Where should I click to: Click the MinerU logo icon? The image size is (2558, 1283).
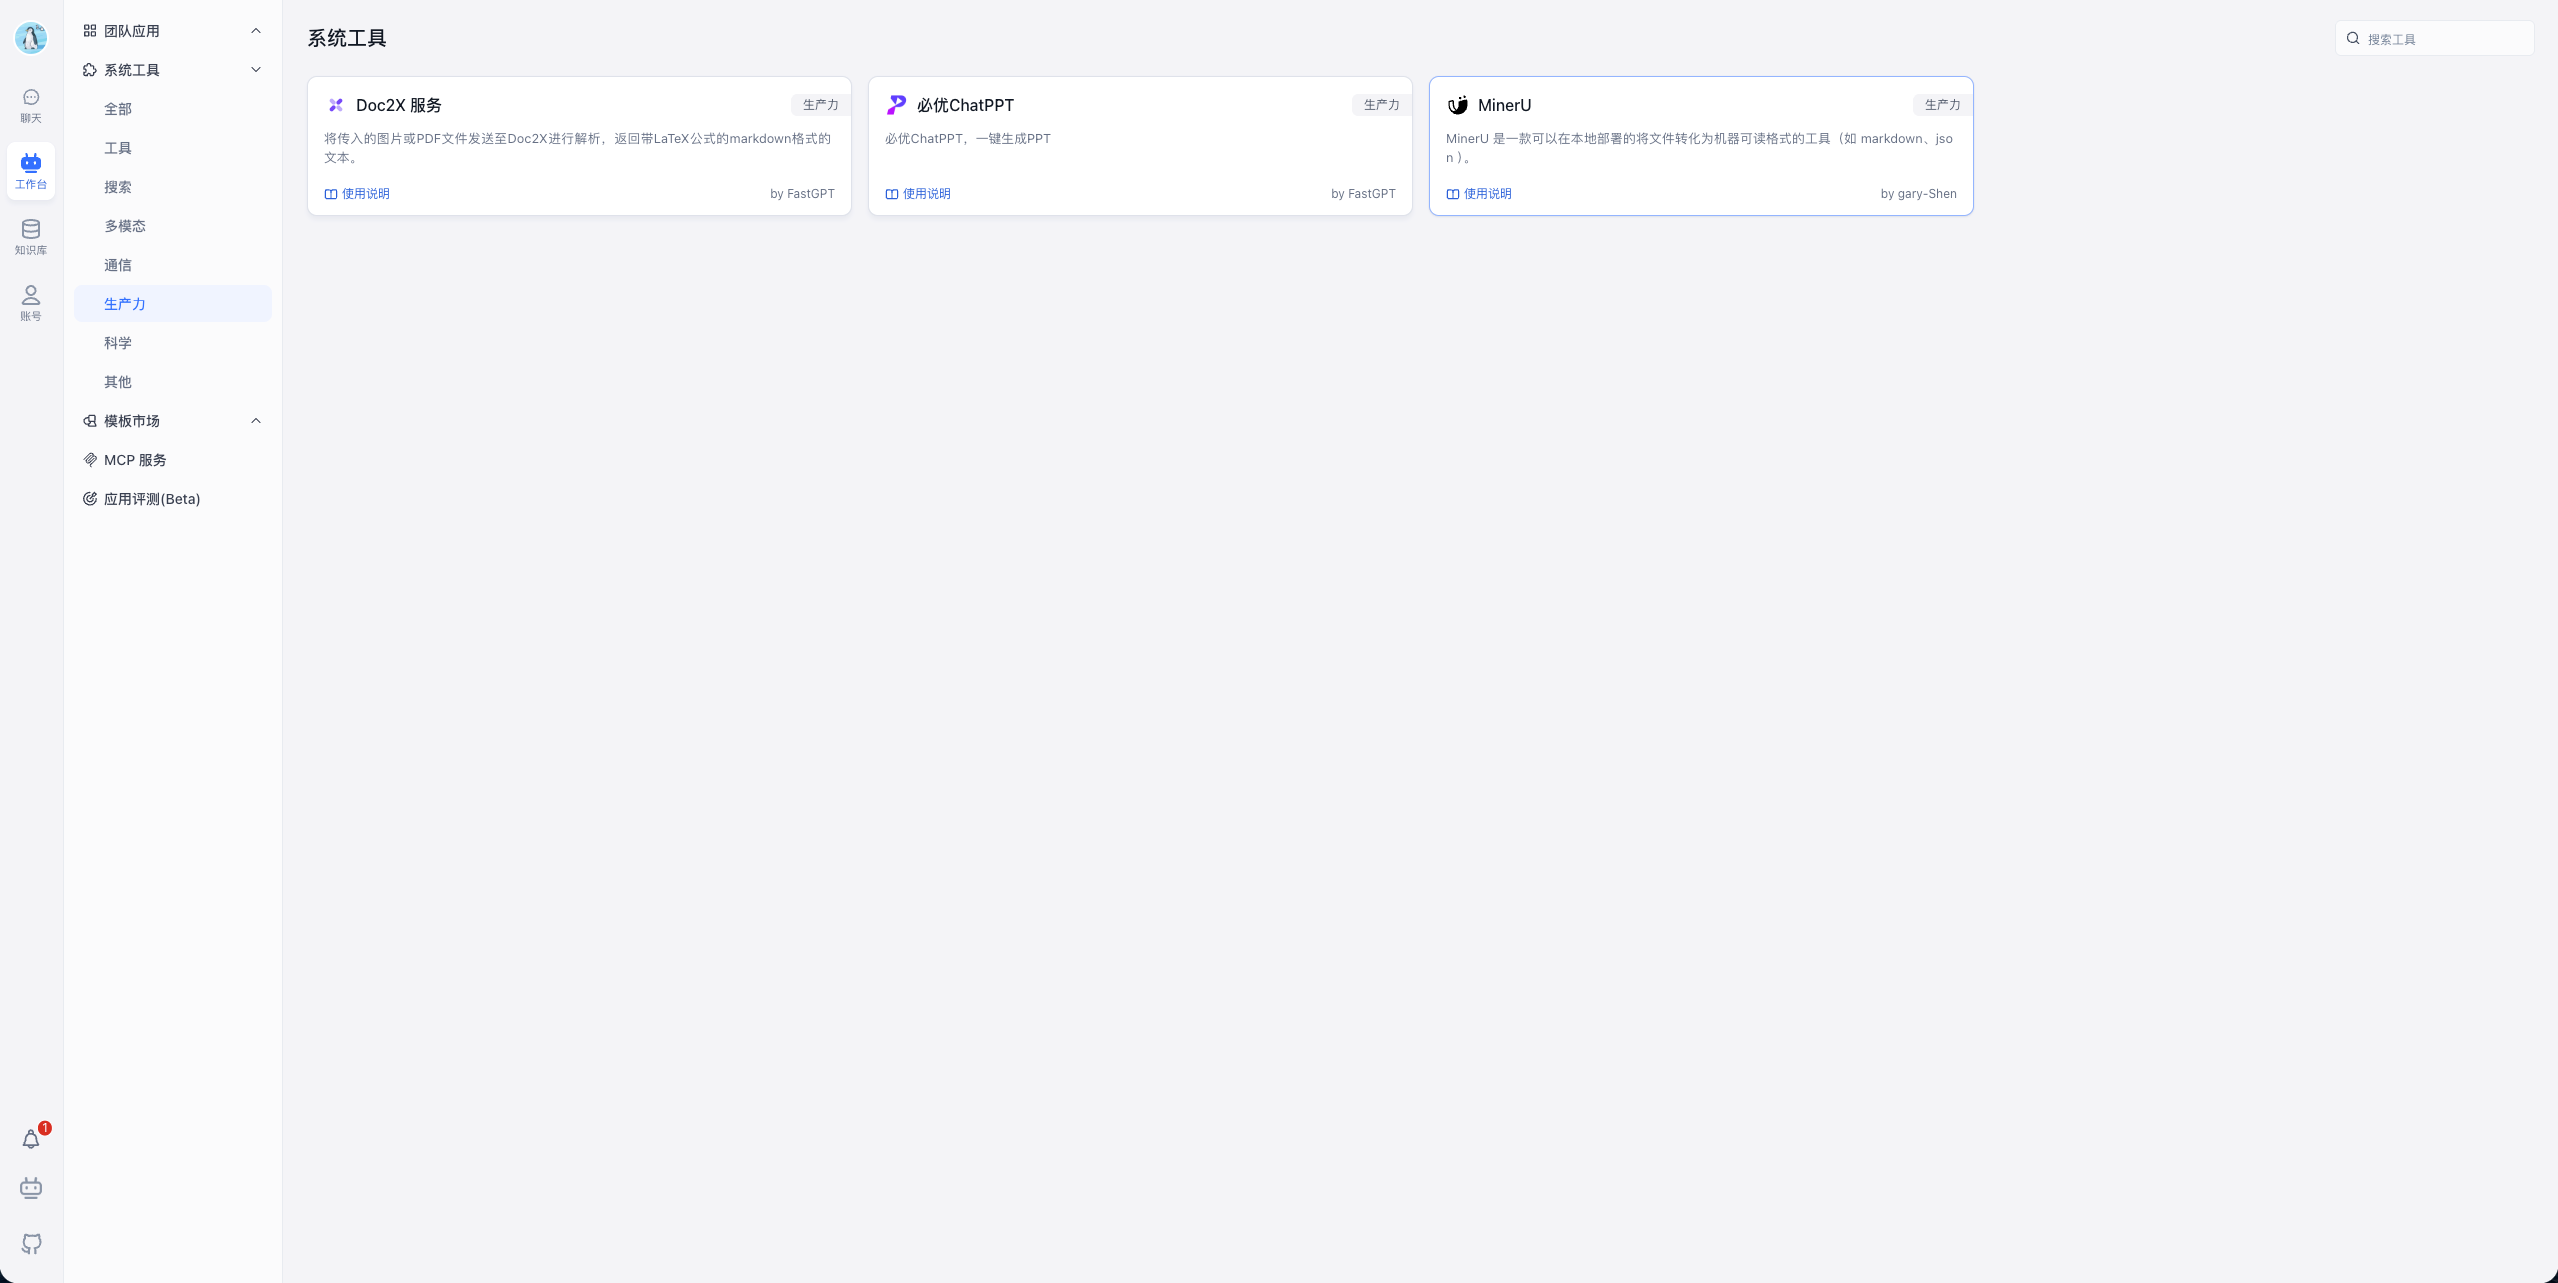click(x=1457, y=105)
